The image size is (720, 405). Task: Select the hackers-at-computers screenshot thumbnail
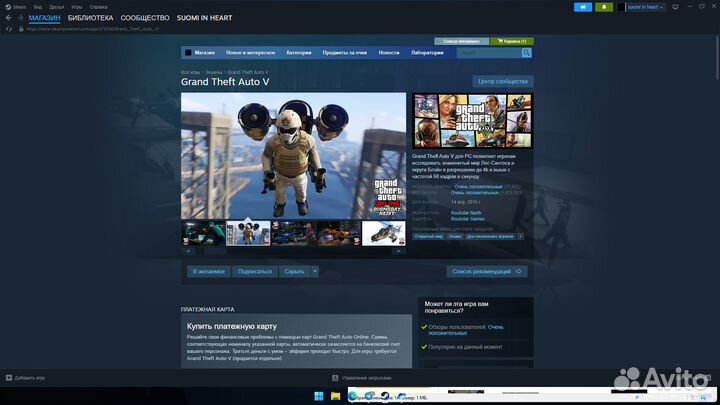coord(203,233)
